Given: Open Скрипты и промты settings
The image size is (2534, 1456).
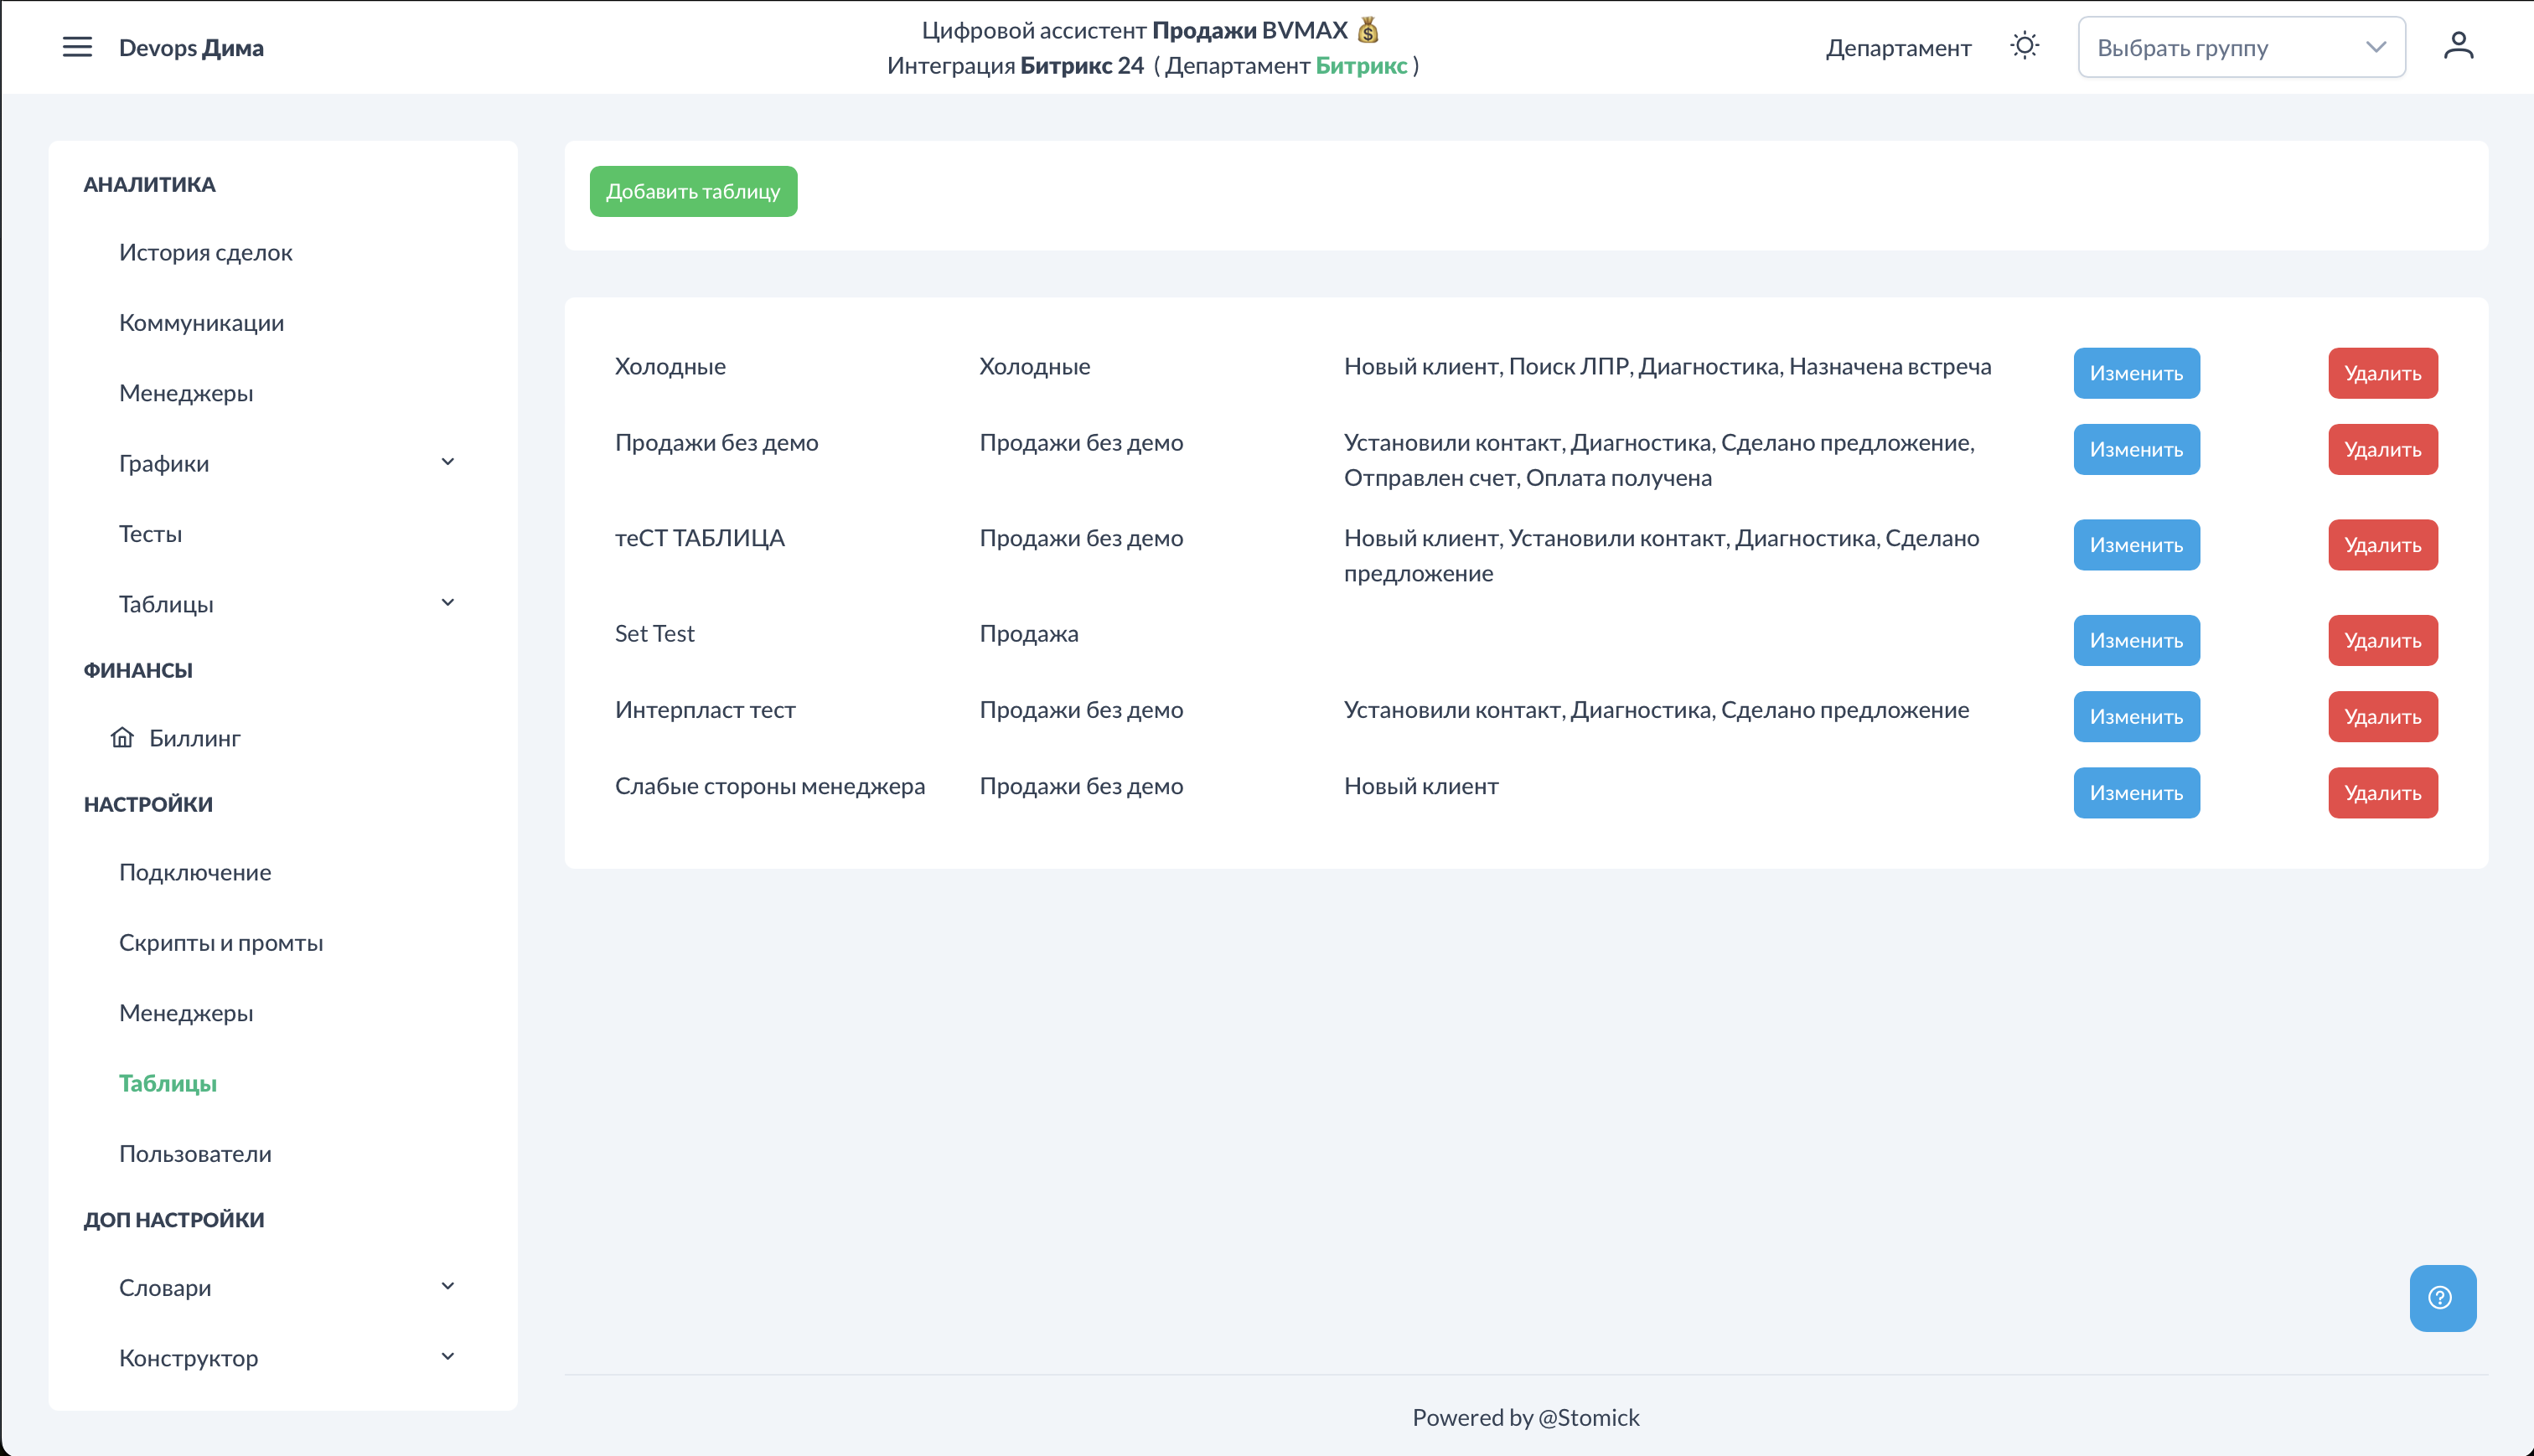Looking at the screenshot, I should [220, 942].
